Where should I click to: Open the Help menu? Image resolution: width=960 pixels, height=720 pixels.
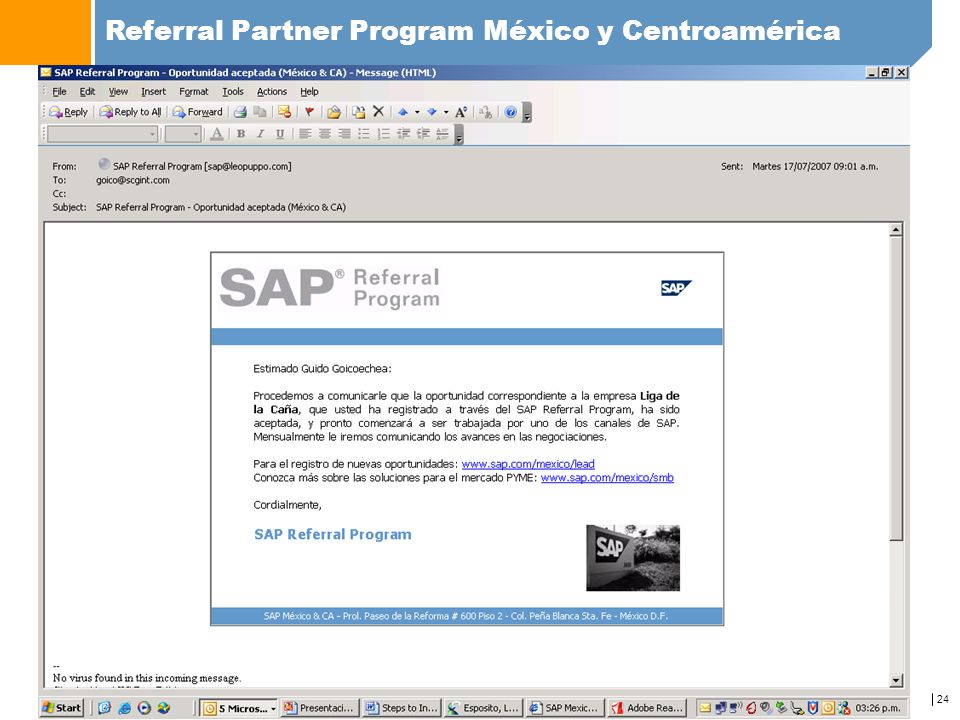[x=309, y=91]
